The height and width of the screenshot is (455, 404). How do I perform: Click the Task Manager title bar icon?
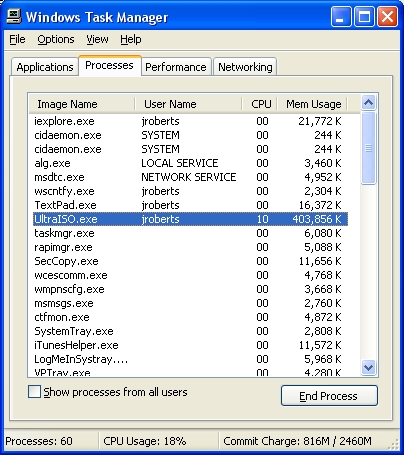[14, 16]
